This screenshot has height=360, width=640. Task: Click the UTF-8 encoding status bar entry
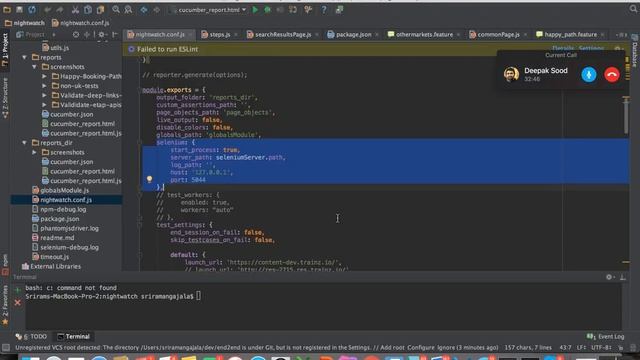[601, 348]
